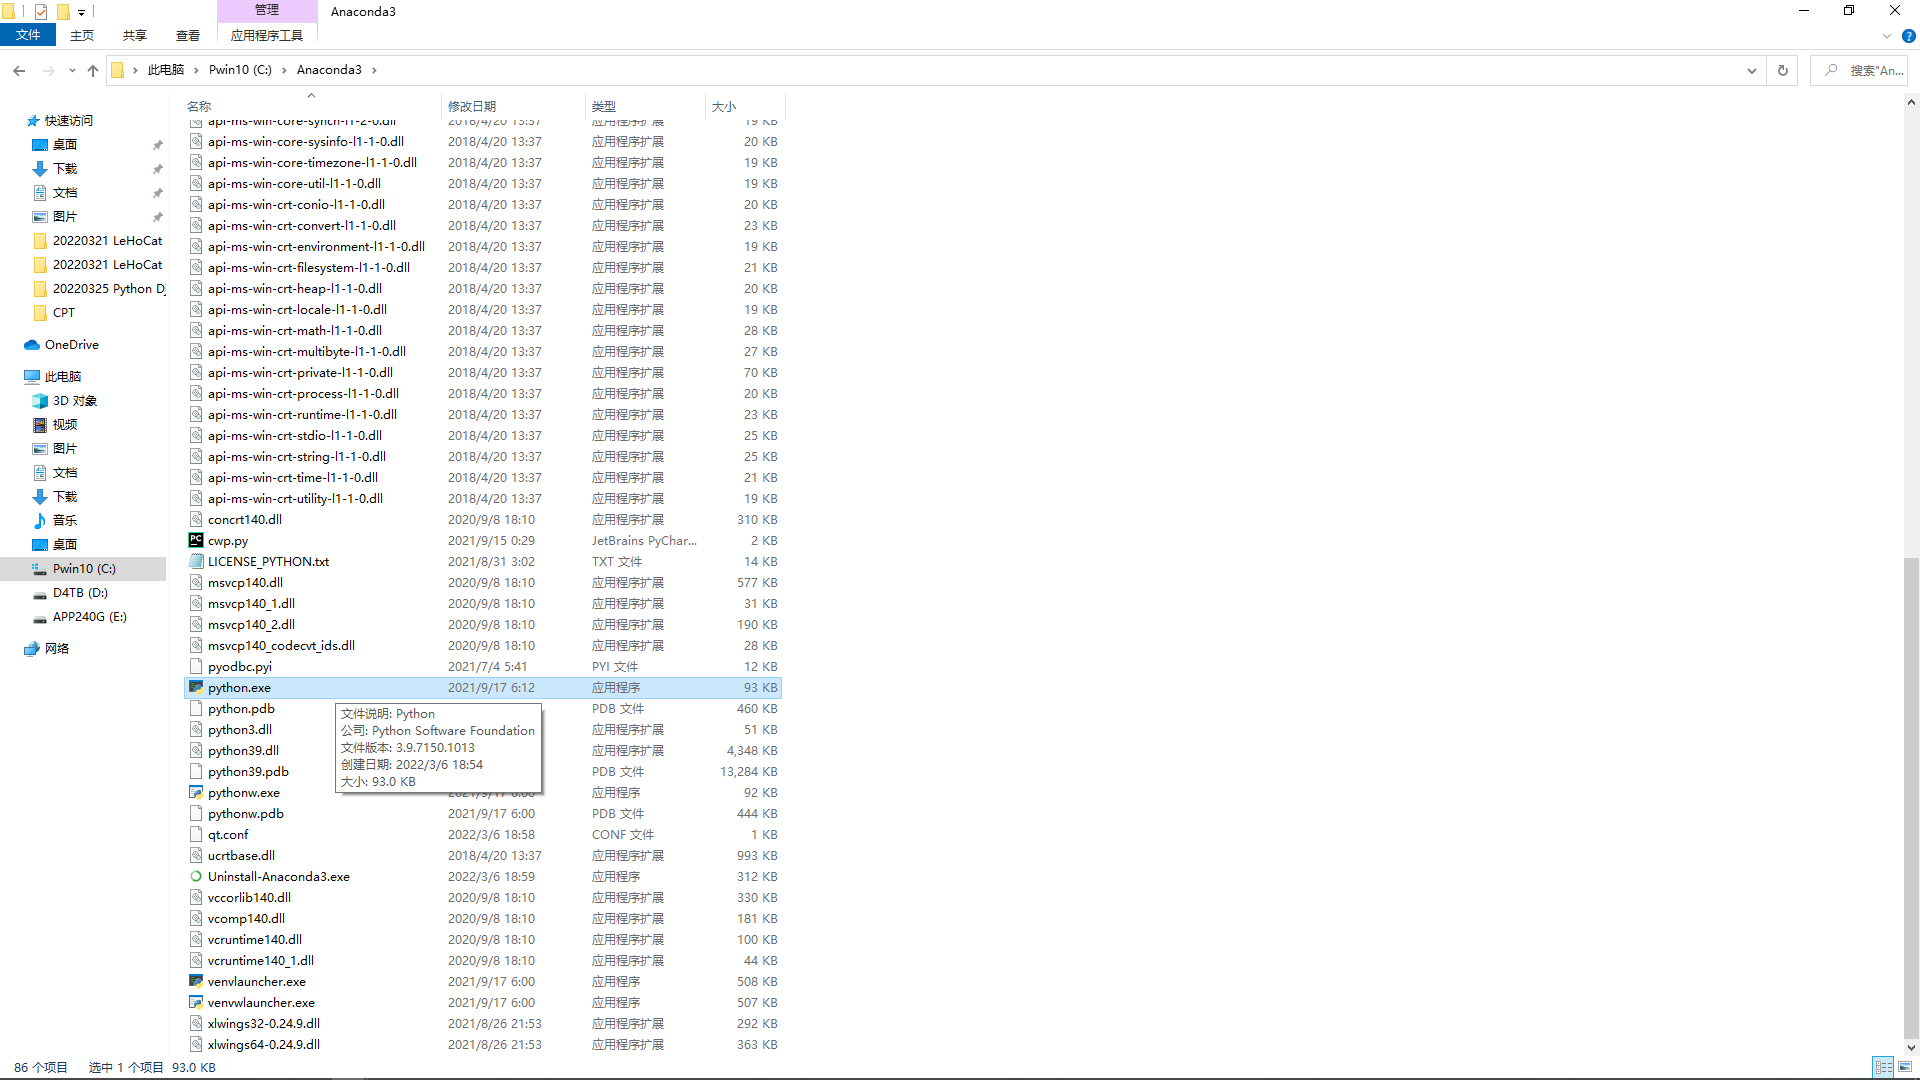The width and height of the screenshot is (1920, 1080).
Task: Click scroll up arrow of file list
Action: 1911,102
